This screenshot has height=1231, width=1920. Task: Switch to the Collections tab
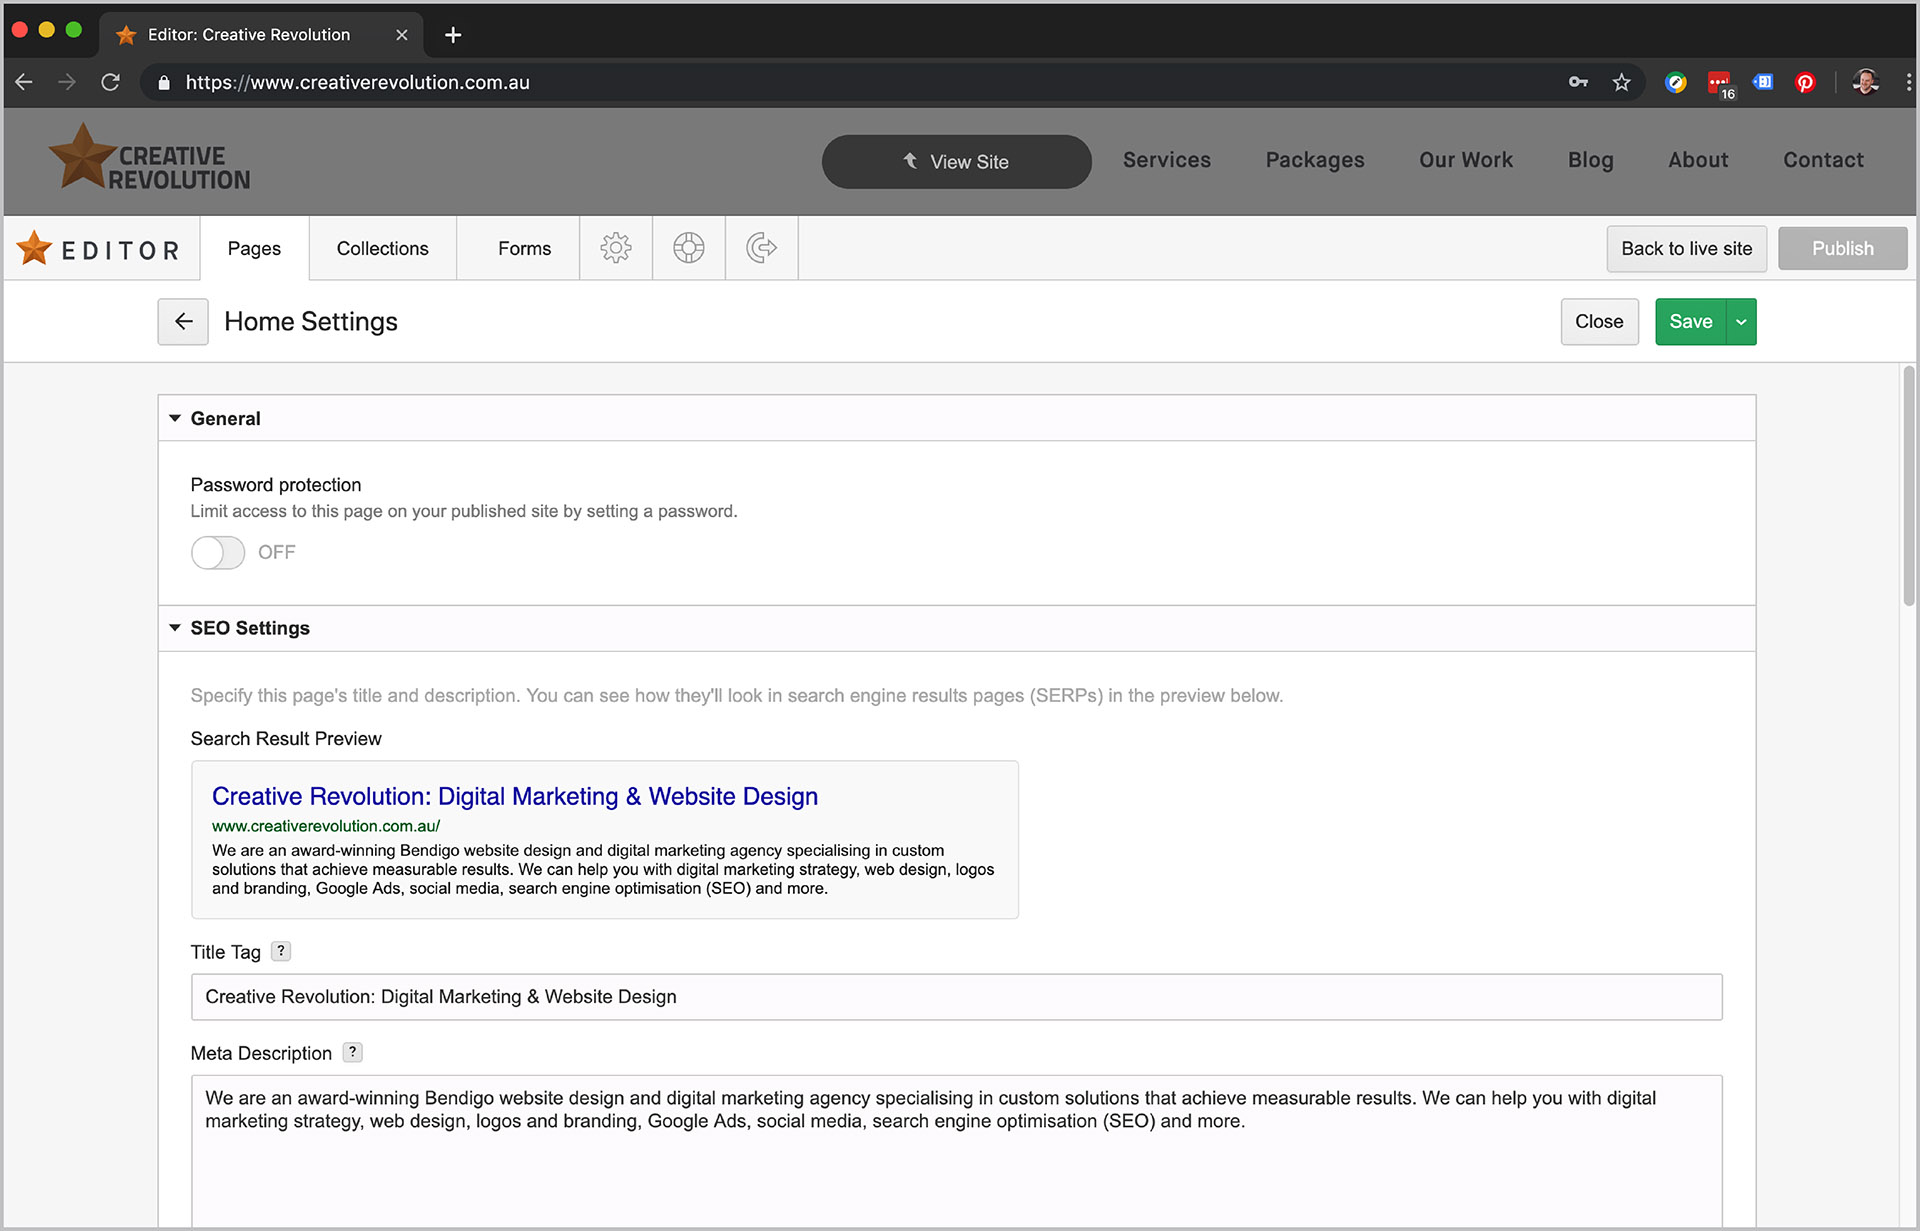click(382, 248)
